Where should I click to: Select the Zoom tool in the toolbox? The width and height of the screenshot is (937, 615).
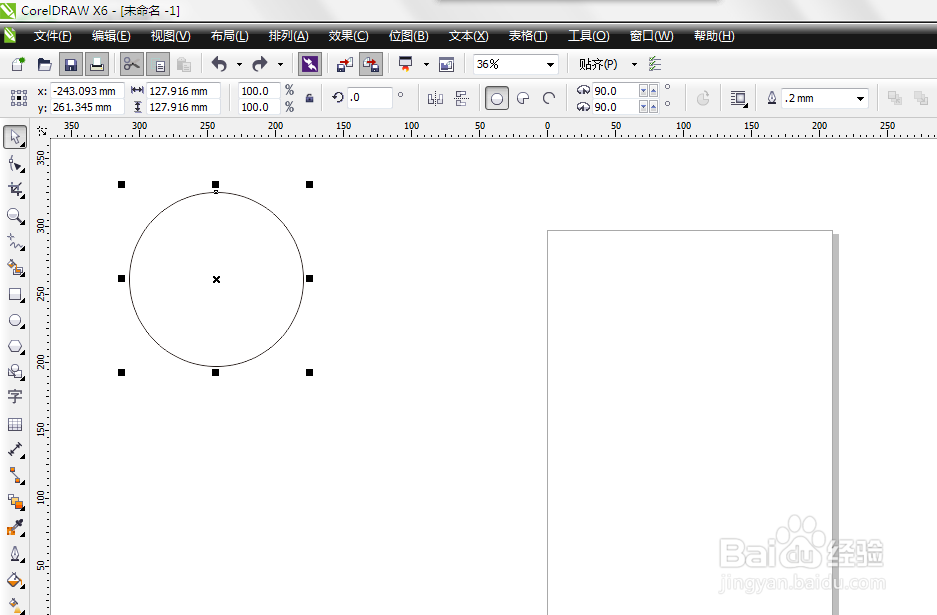(x=15, y=216)
